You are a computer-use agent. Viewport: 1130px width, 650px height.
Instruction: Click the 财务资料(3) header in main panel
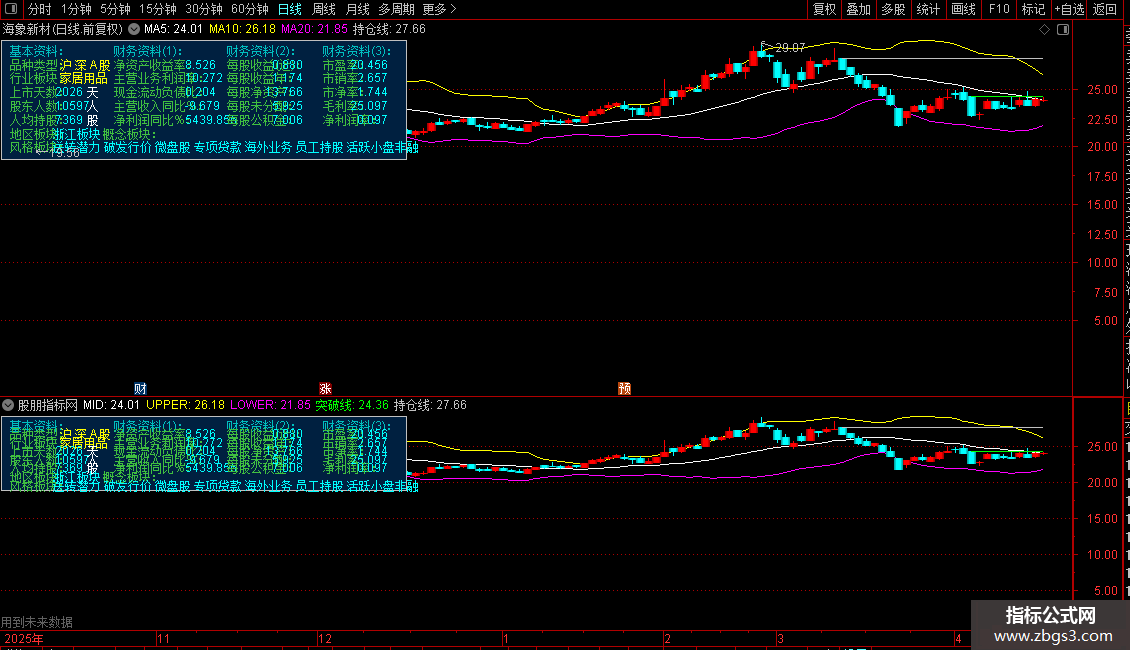click(x=357, y=51)
